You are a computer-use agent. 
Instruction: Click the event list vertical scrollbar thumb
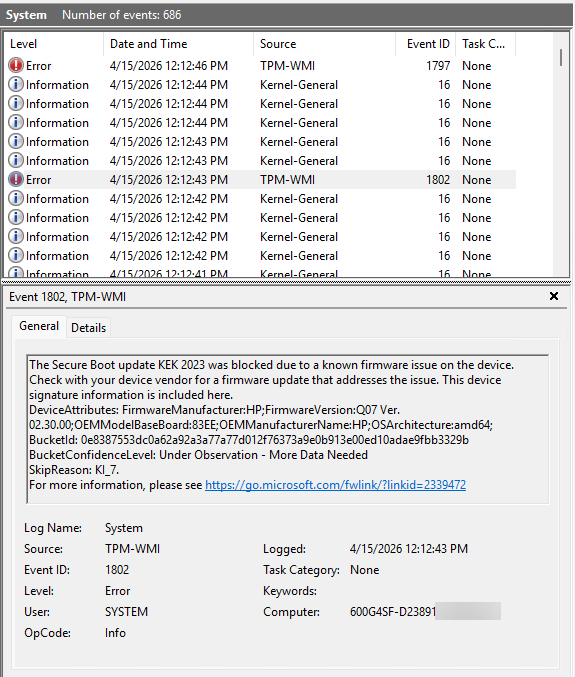[x=561, y=57]
